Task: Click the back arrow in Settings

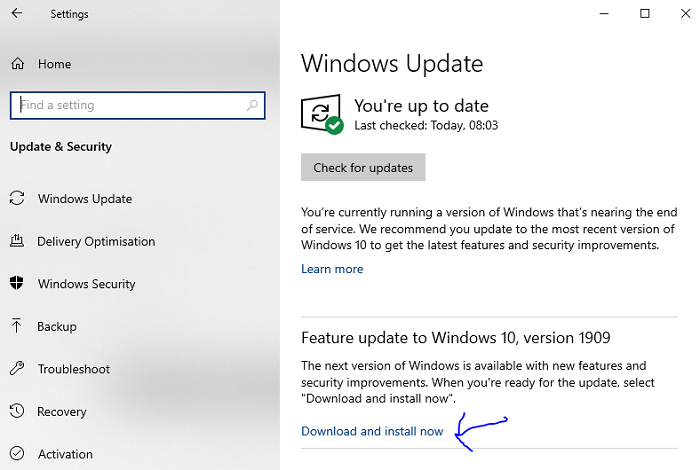Action: point(17,14)
